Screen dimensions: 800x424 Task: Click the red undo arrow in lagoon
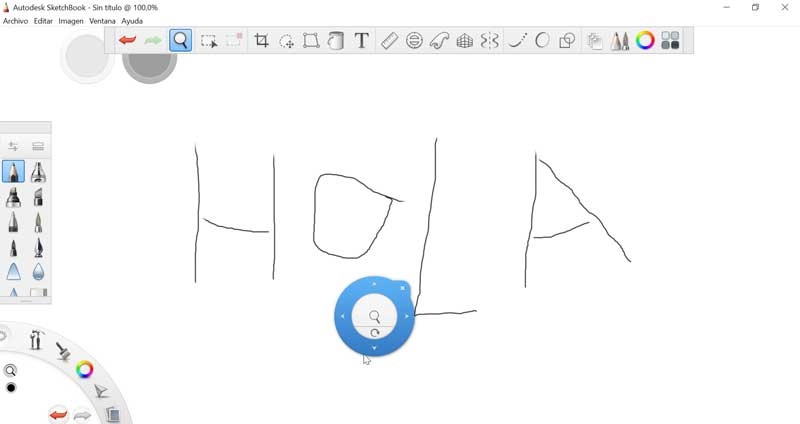pos(59,415)
